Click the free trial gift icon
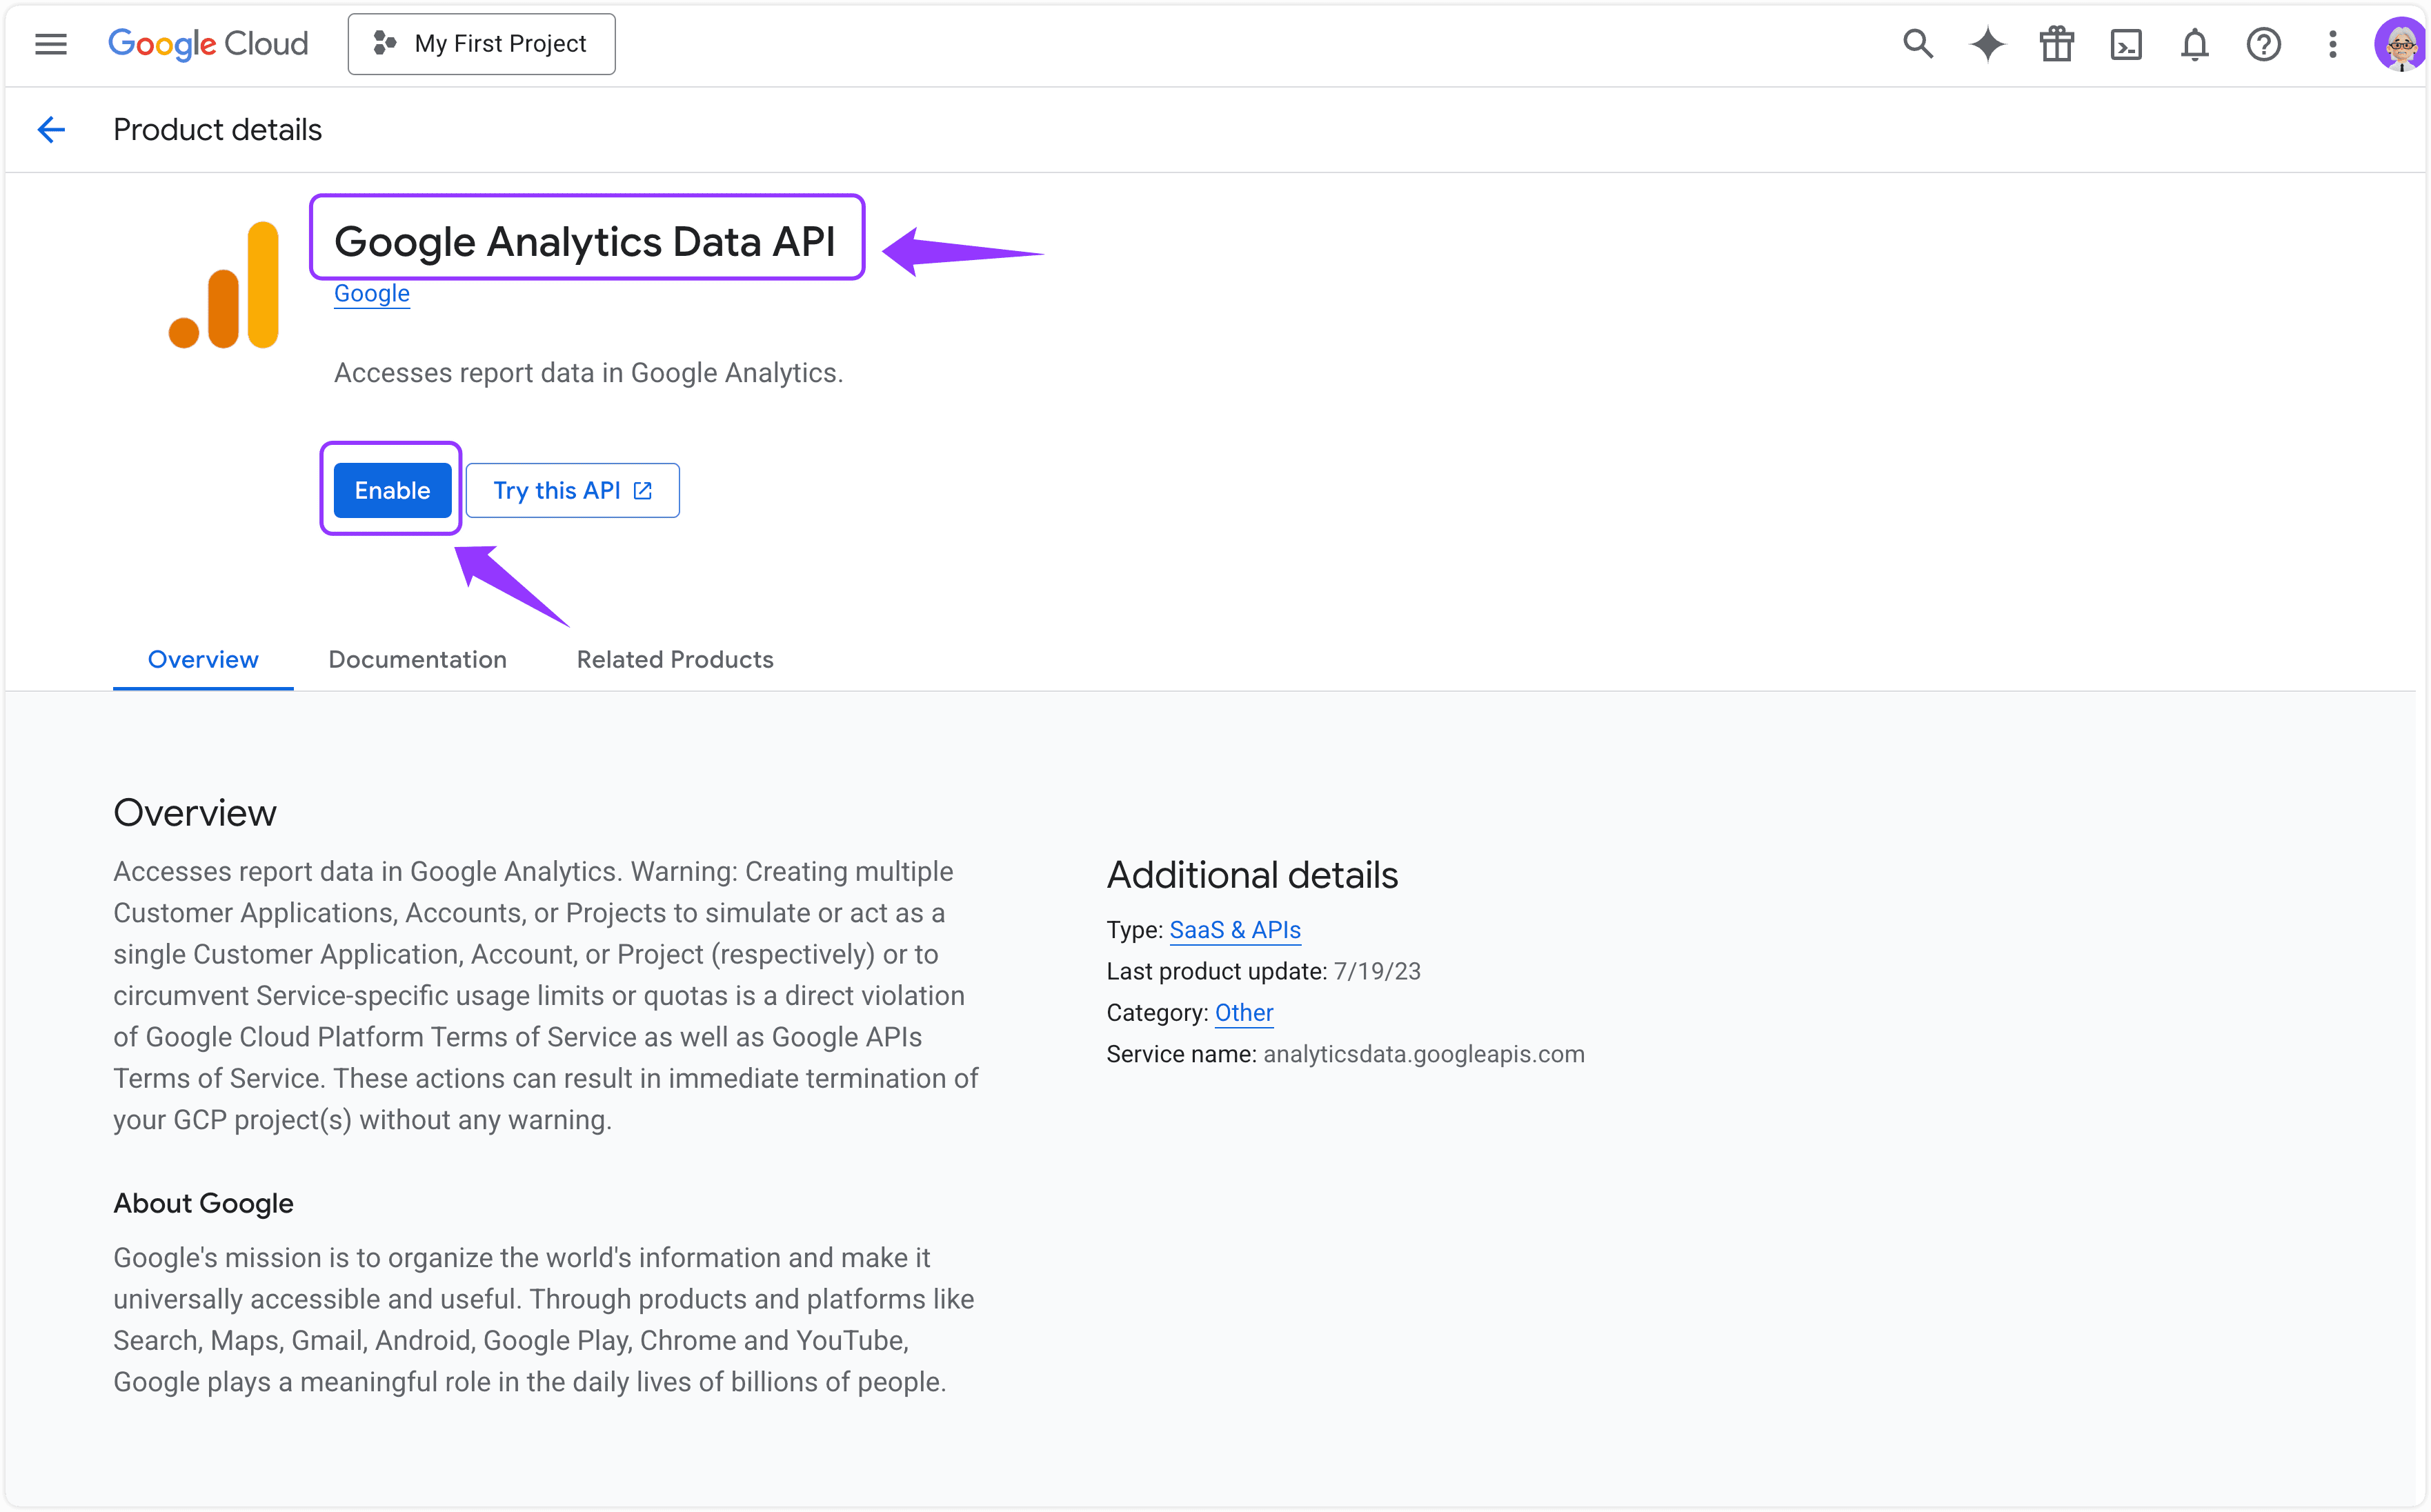This screenshot has width=2431, height=1512. point(2057,43)
